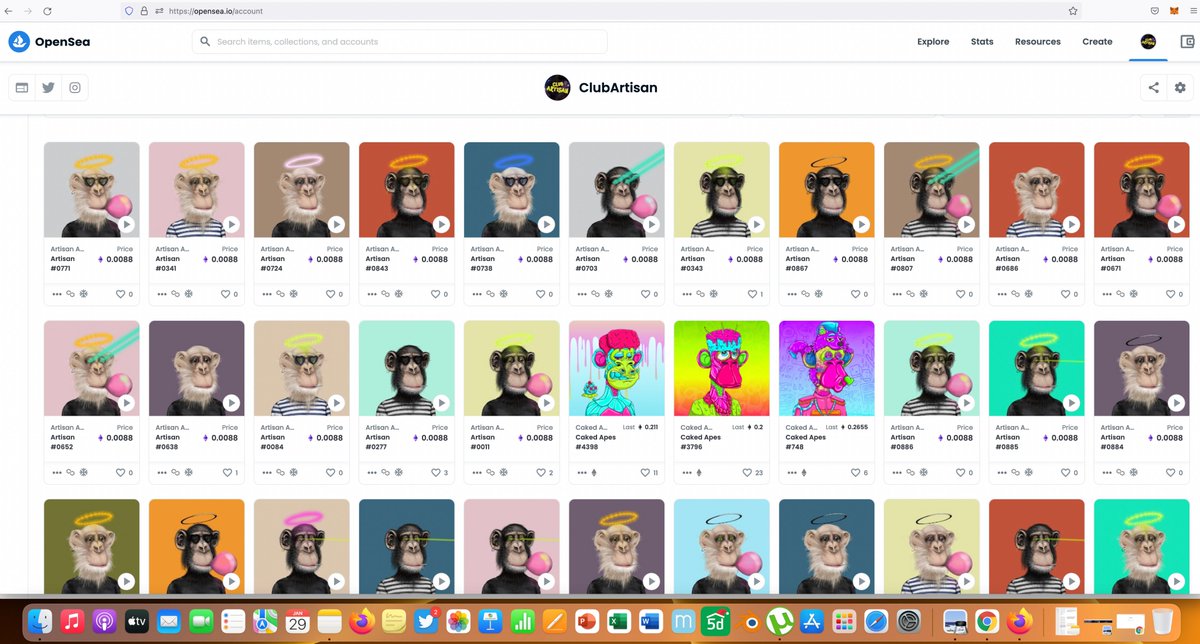The height and width of the screenshot is (644, 1200).
Task: Click the heart icon on Artisan #0277
Action: [x=436, y=472]
